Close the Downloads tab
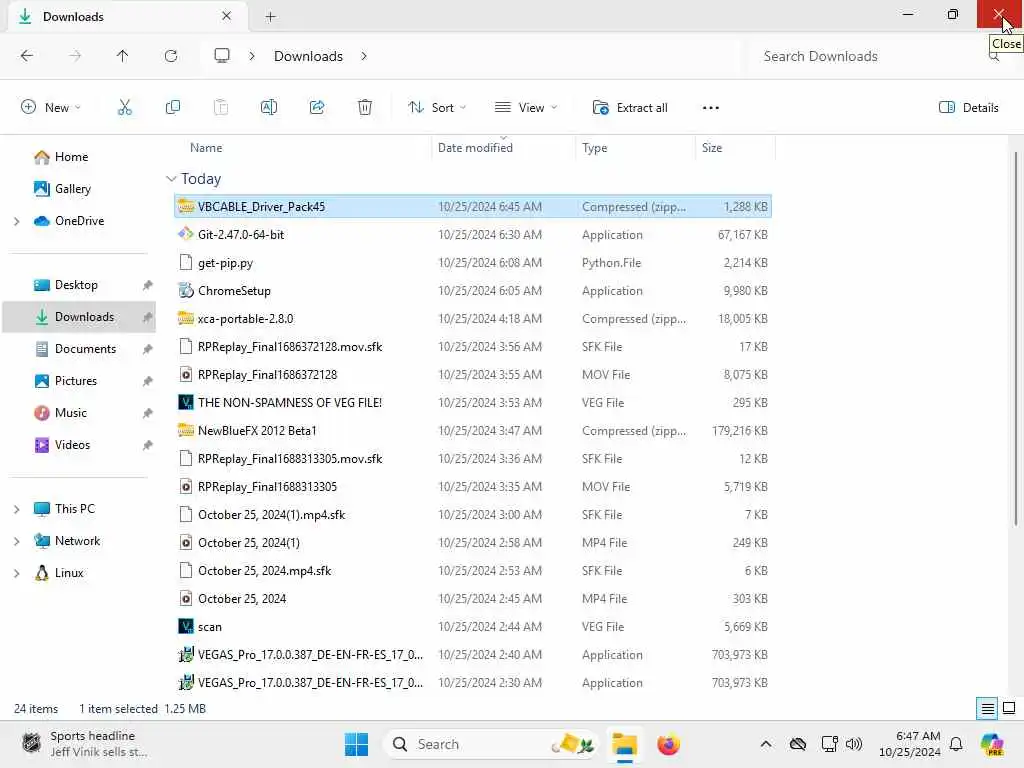This screenshot has width=1024, height=768. [x=227, y=16]
